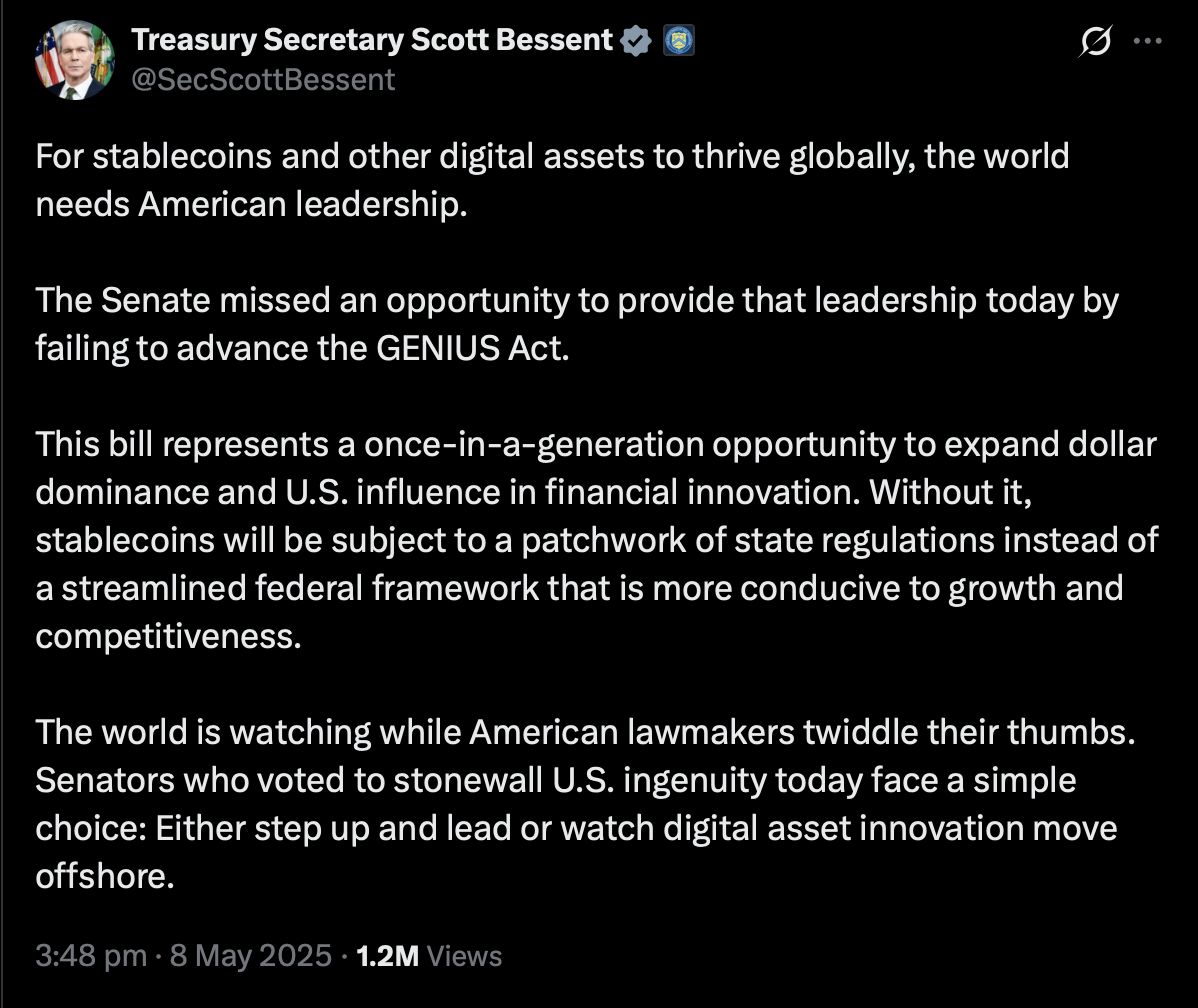Click the word 'competitiveness.' in the post
Image resolution: width=1198 pixels, height=1008 pixels.
168,636
